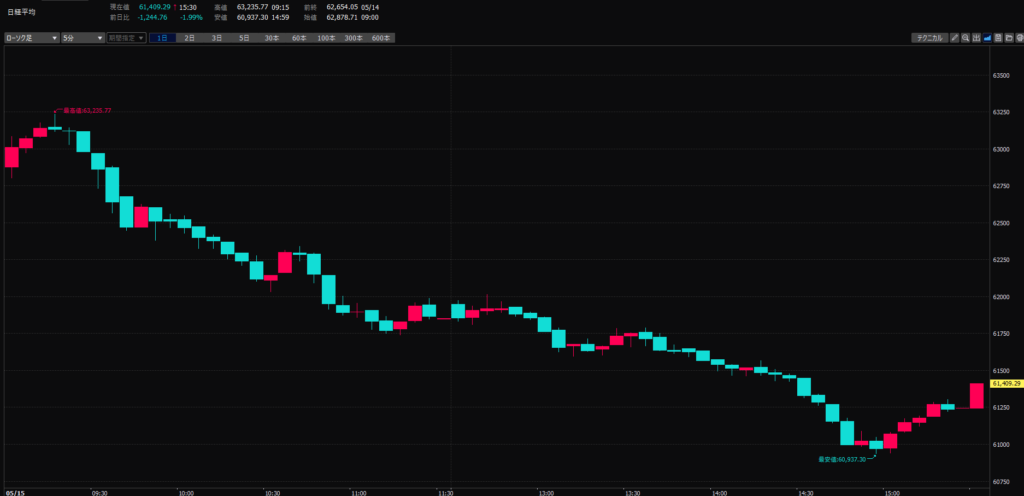Open the 5分 interval dropdown
Viewport: 1024px width, 496px height.
[x=83, y=38]
